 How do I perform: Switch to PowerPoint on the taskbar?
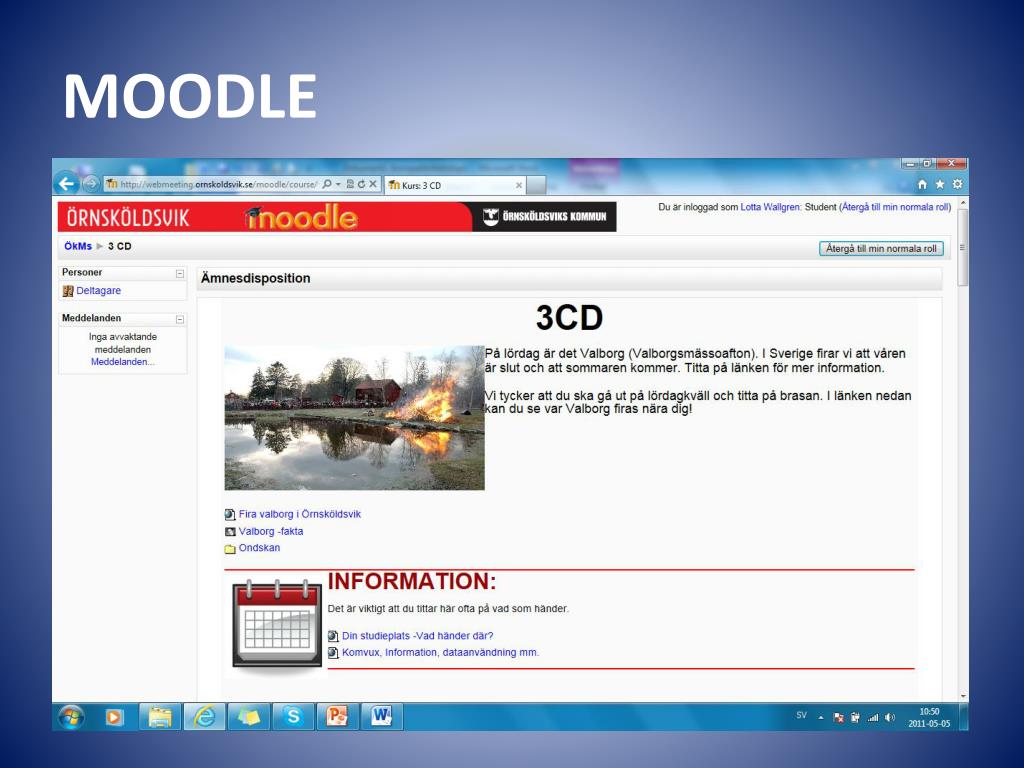337,717
